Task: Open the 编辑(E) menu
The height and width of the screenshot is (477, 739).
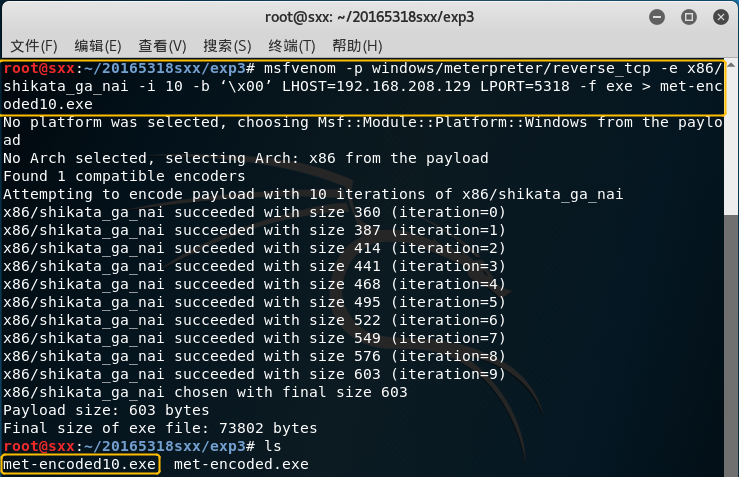Action: (x=98, y=46)
